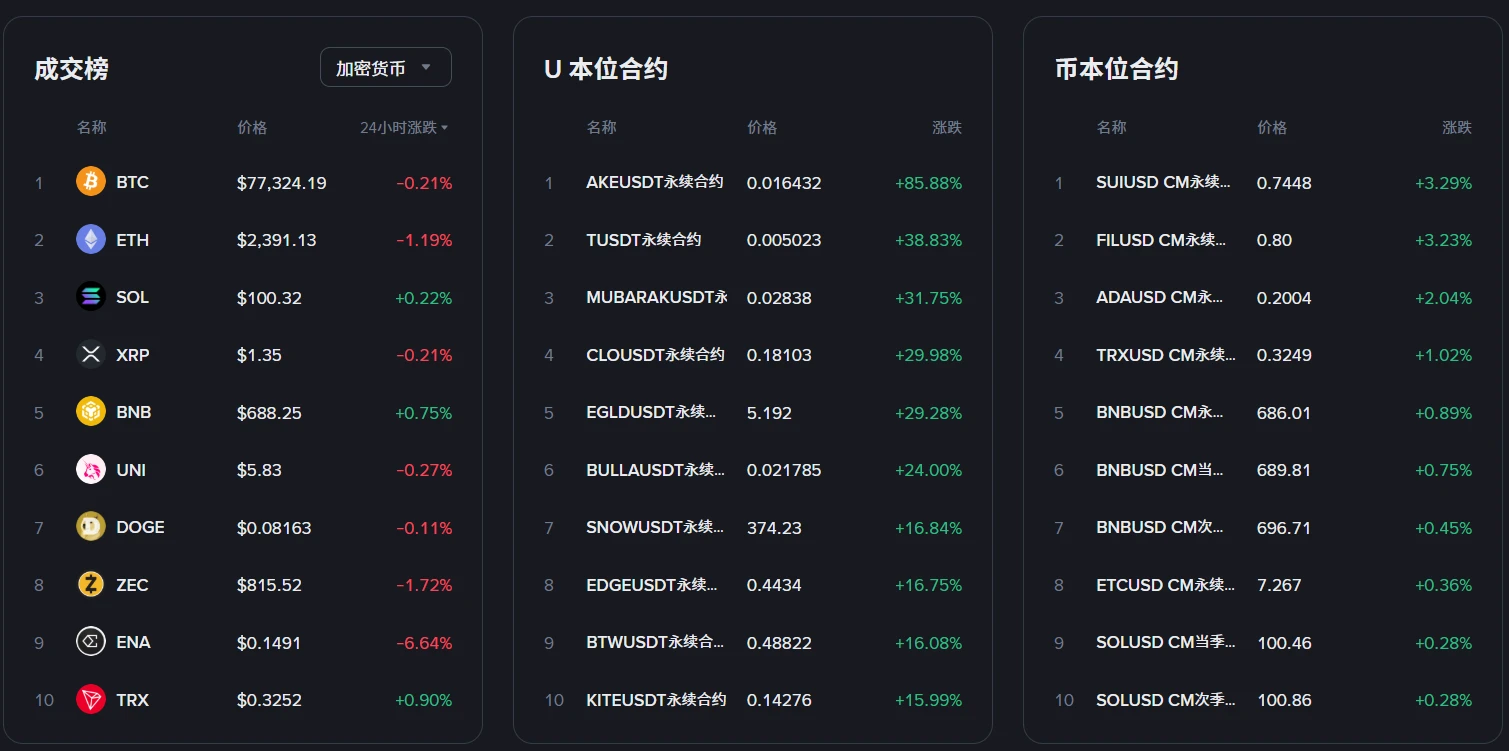Open MUBARAKUSDT perpetual contract

click(x=656, y=298)
